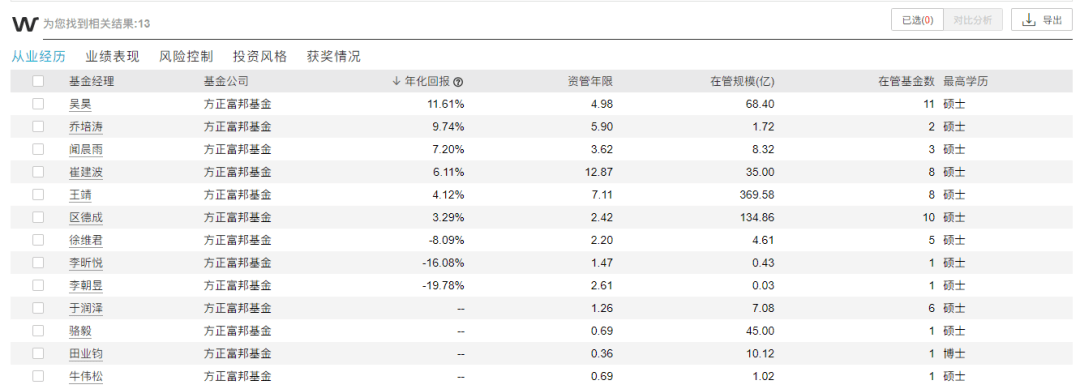Click the sort arrow on 年化回报 column

pos(396,81)
